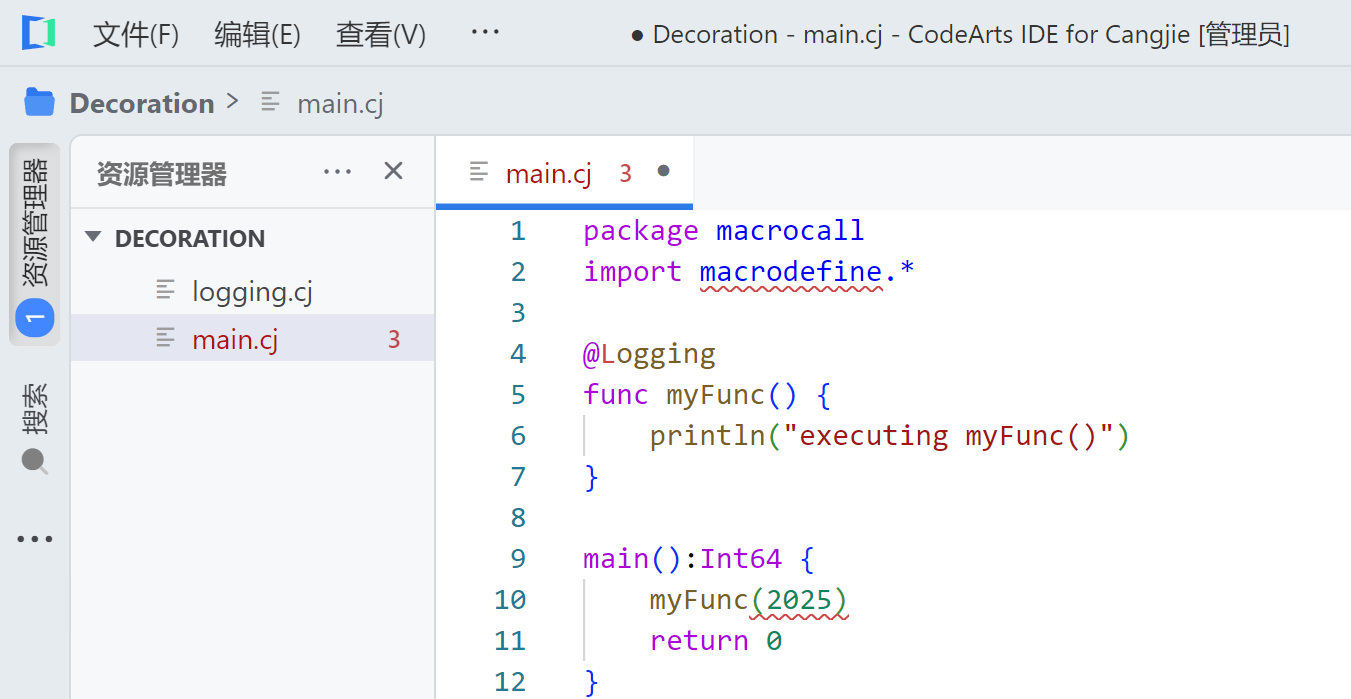Open the 文件(F) menu

135,35
